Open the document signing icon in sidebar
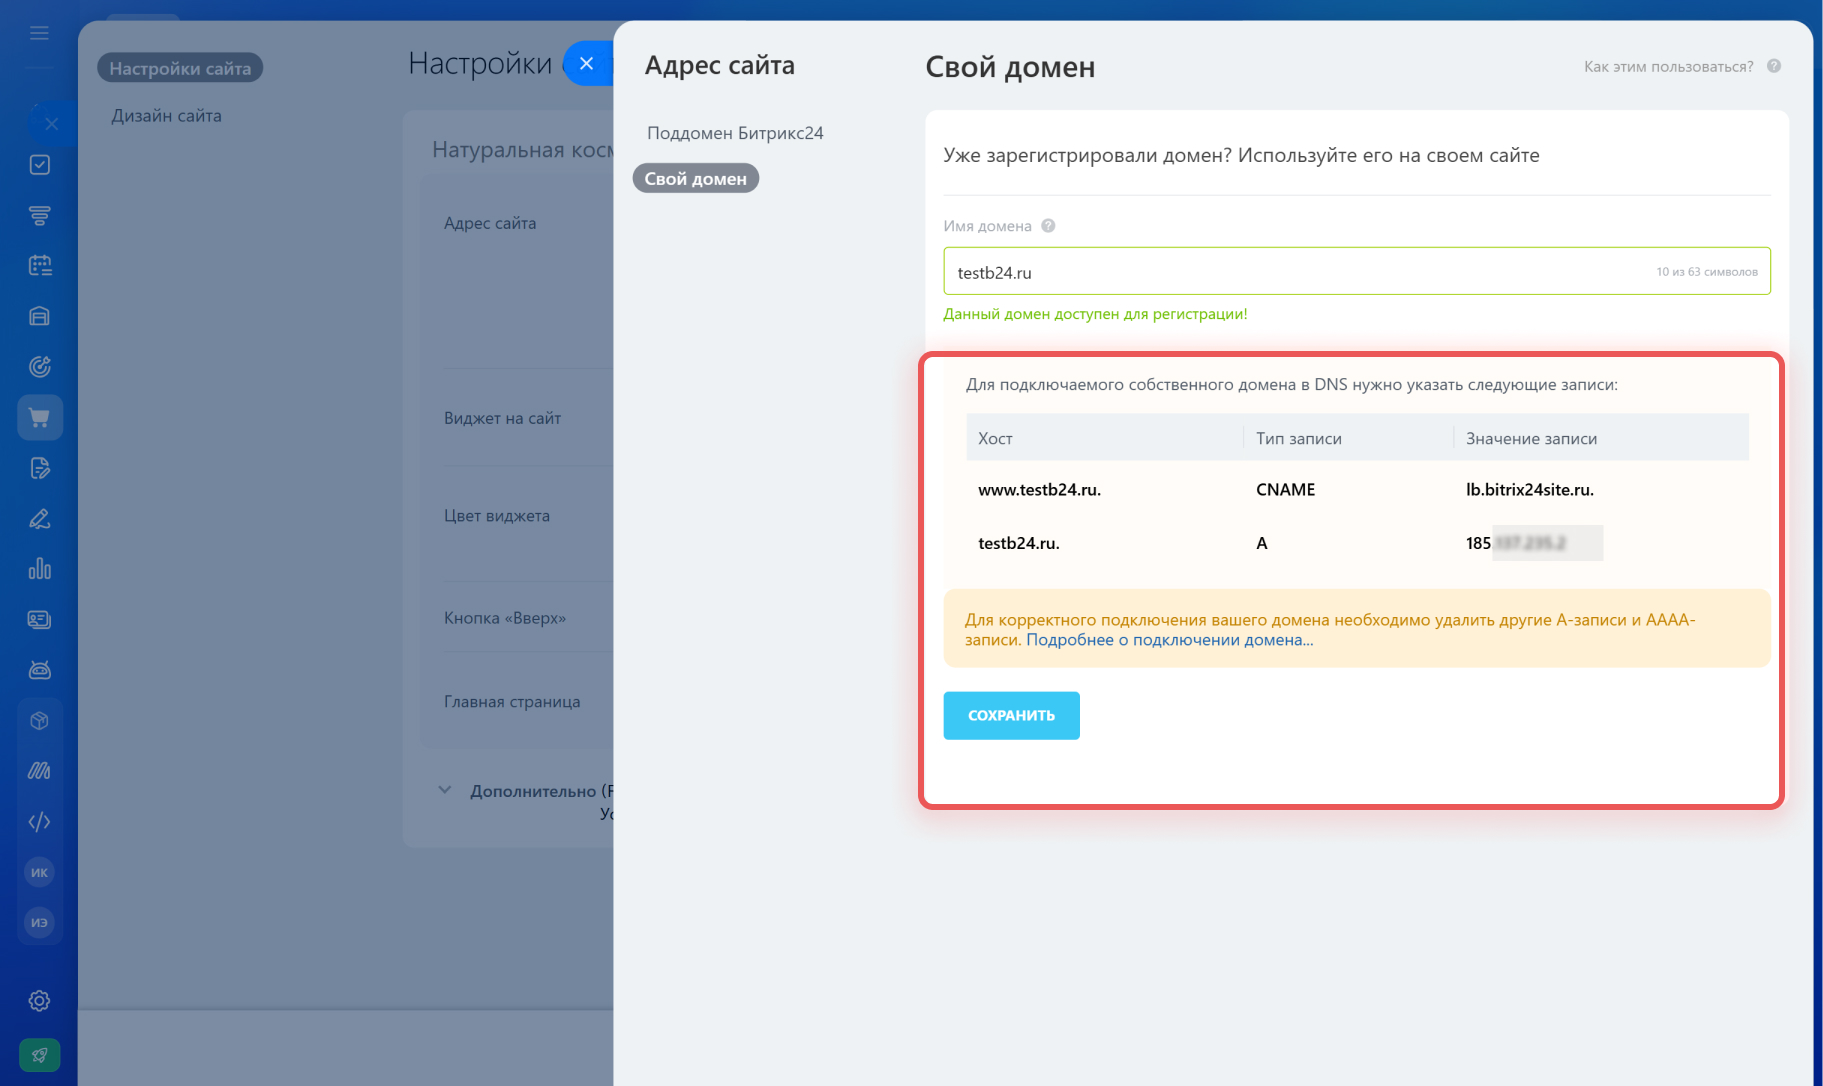Screen dimensions: 1823x1086 (39, 468)
